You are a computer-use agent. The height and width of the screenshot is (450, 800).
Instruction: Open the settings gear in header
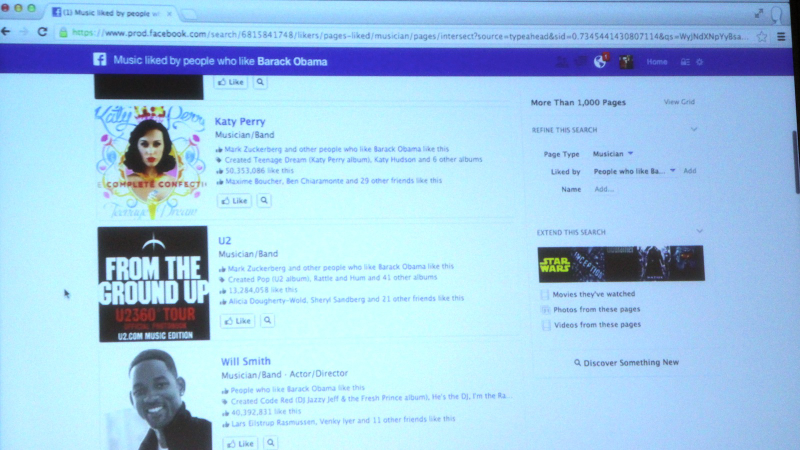(x=699, y=62)
